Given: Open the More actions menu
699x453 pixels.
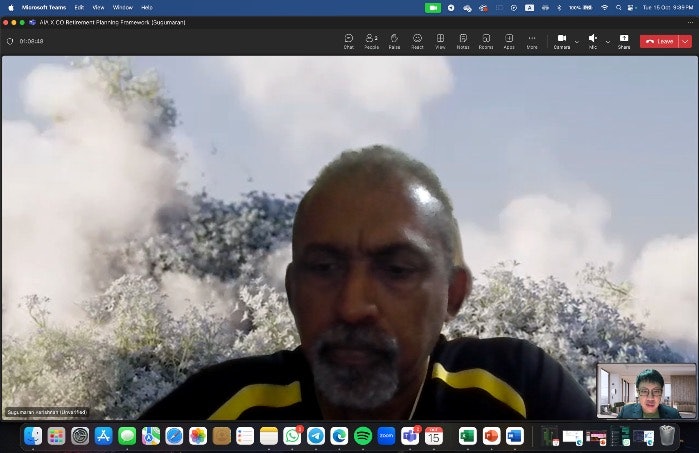Looking at the screenshot, I should coord(532,41).
